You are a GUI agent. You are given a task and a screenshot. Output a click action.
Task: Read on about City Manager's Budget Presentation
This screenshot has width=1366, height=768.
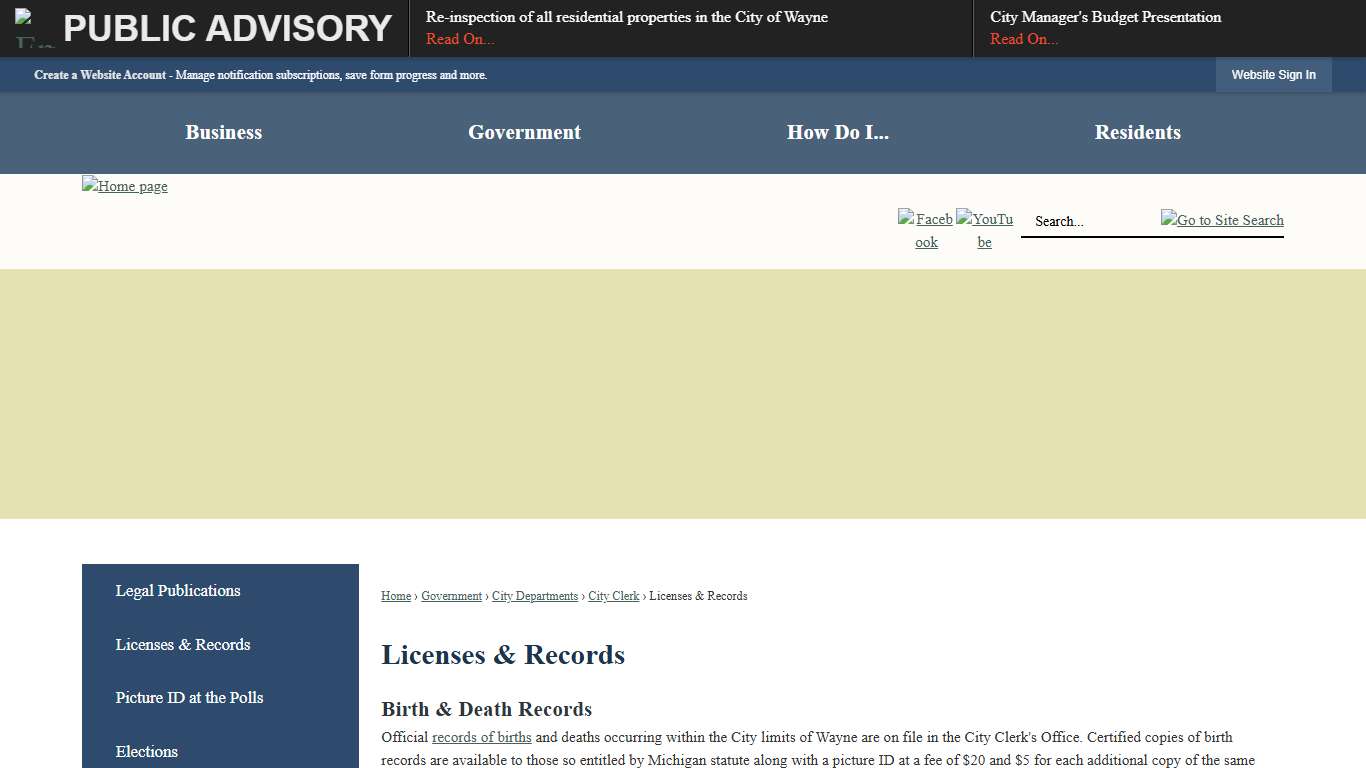point(1024,39)
